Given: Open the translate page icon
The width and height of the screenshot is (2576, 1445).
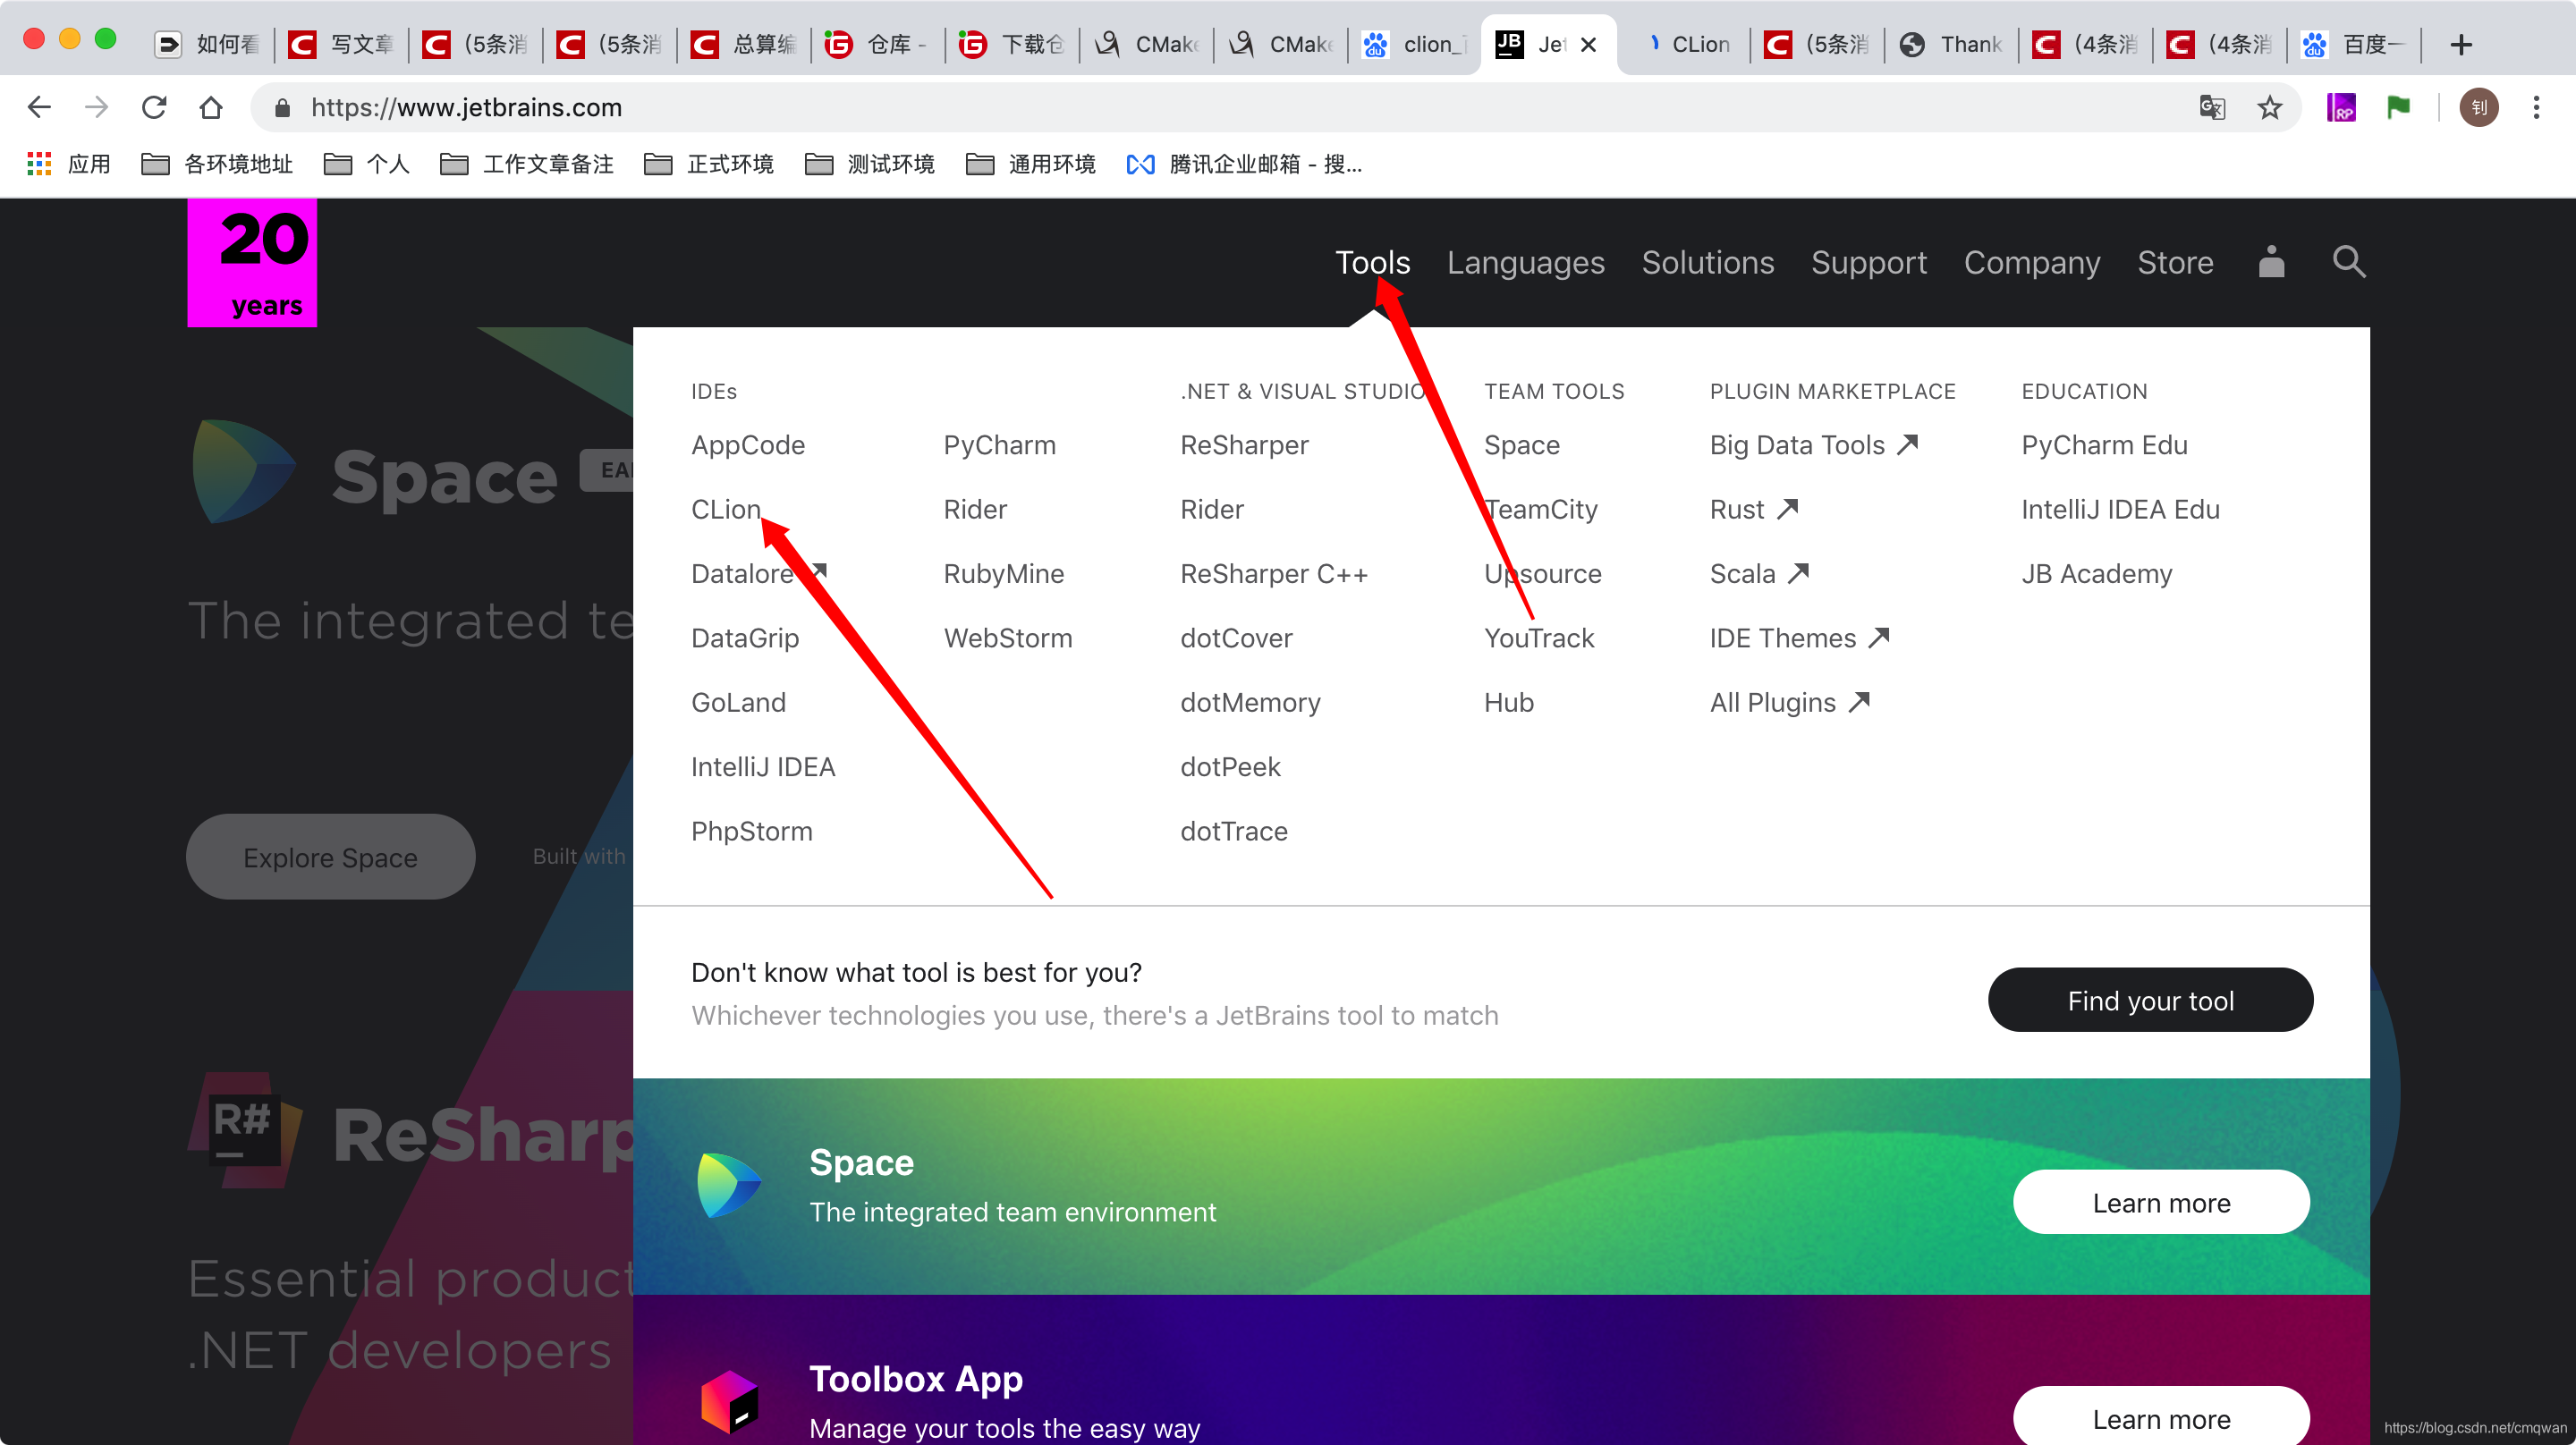Looking at the screenshot, I should click(x=2212, y=107).
